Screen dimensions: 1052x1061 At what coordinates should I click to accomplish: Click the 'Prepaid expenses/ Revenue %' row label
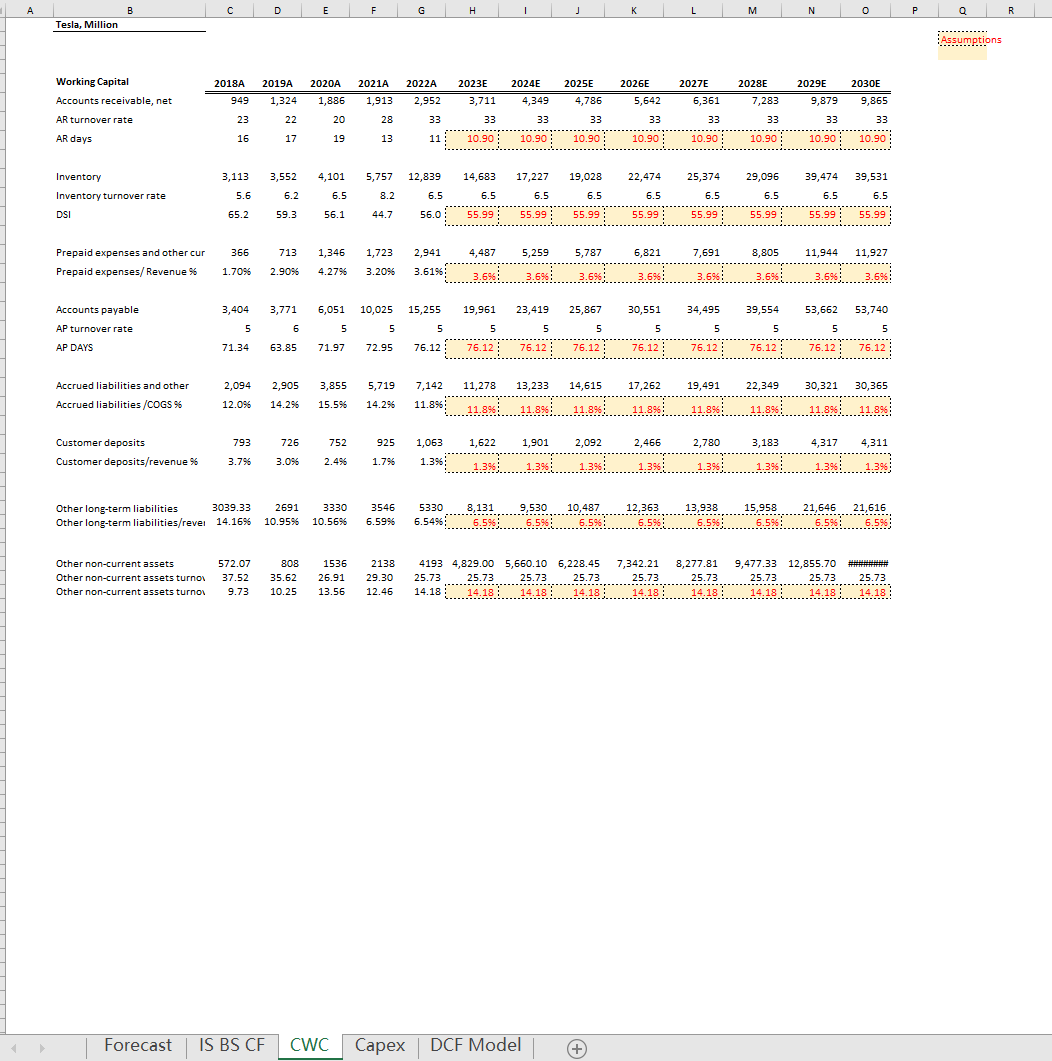127,271
